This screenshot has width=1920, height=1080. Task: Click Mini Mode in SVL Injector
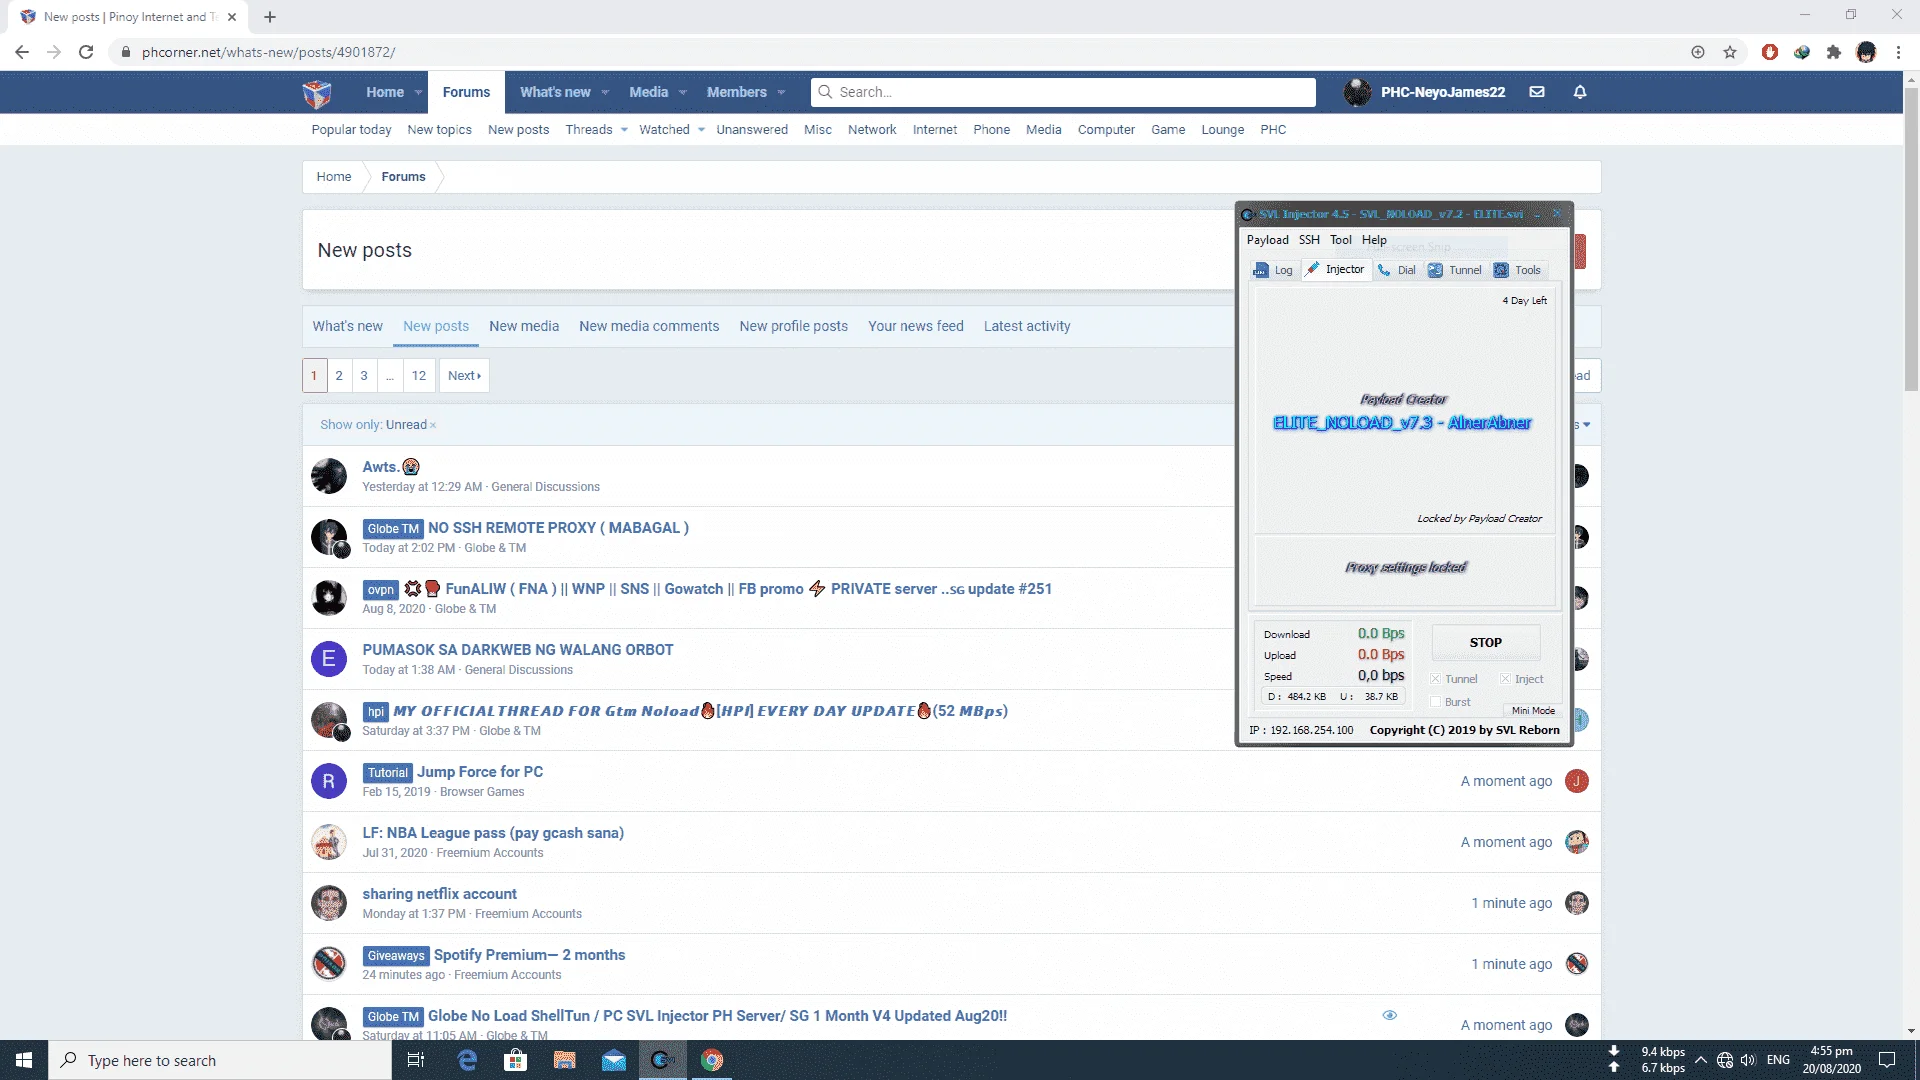1533,711
